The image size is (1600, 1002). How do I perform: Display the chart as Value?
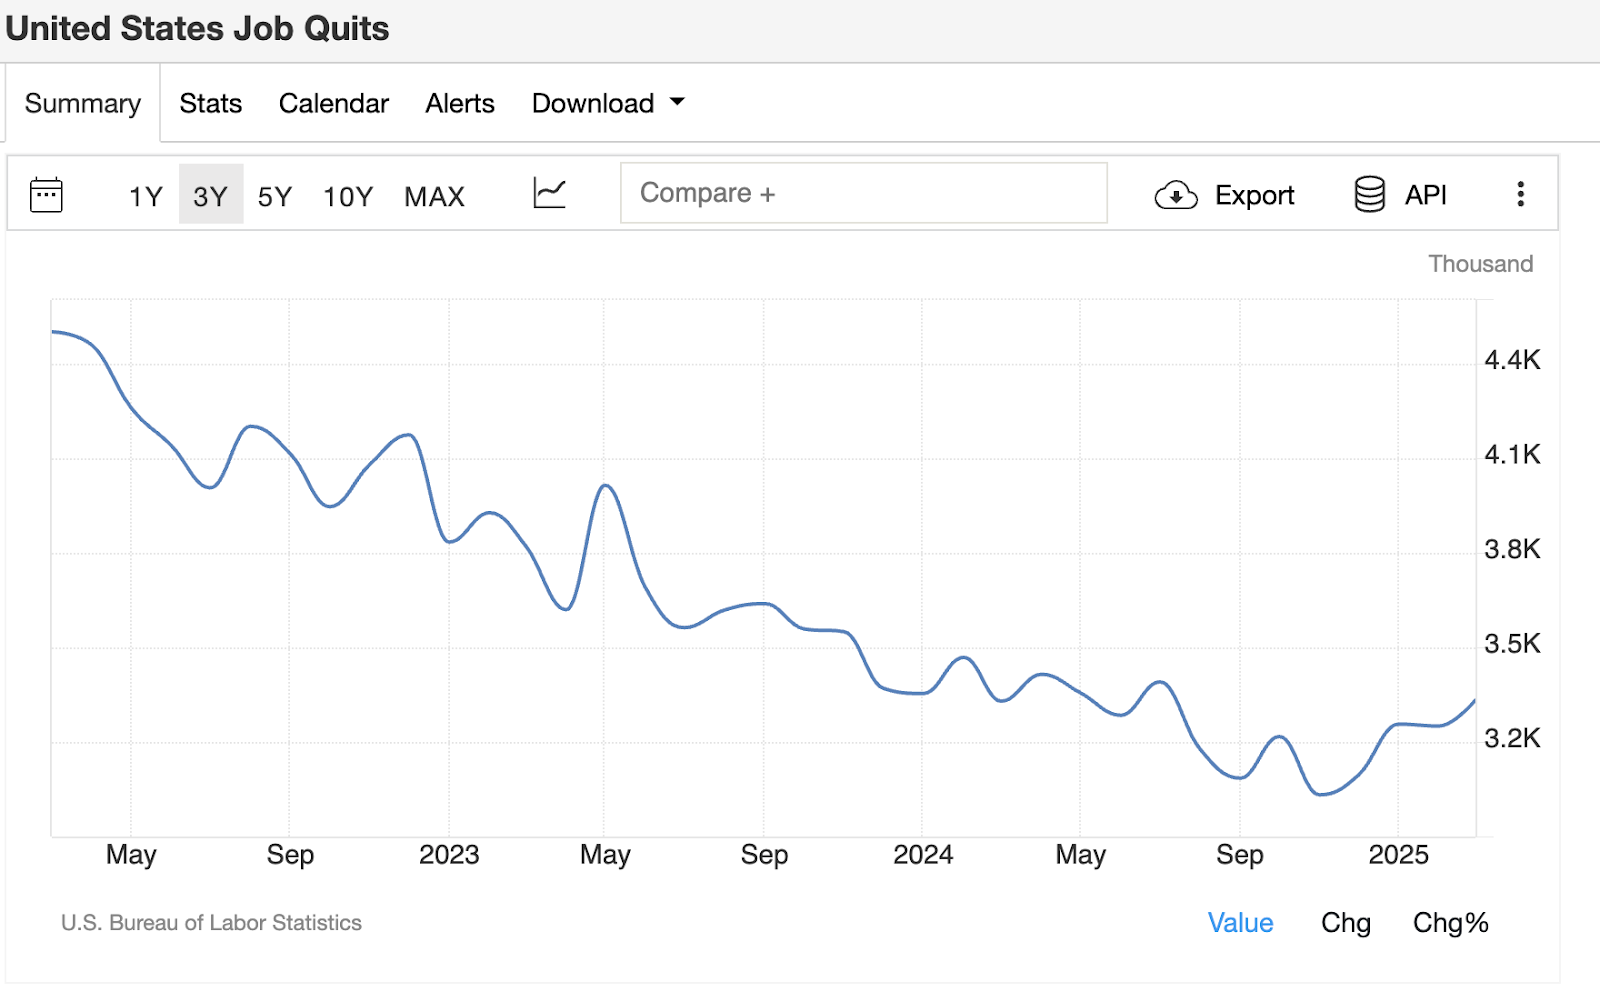click(1240, 922)
